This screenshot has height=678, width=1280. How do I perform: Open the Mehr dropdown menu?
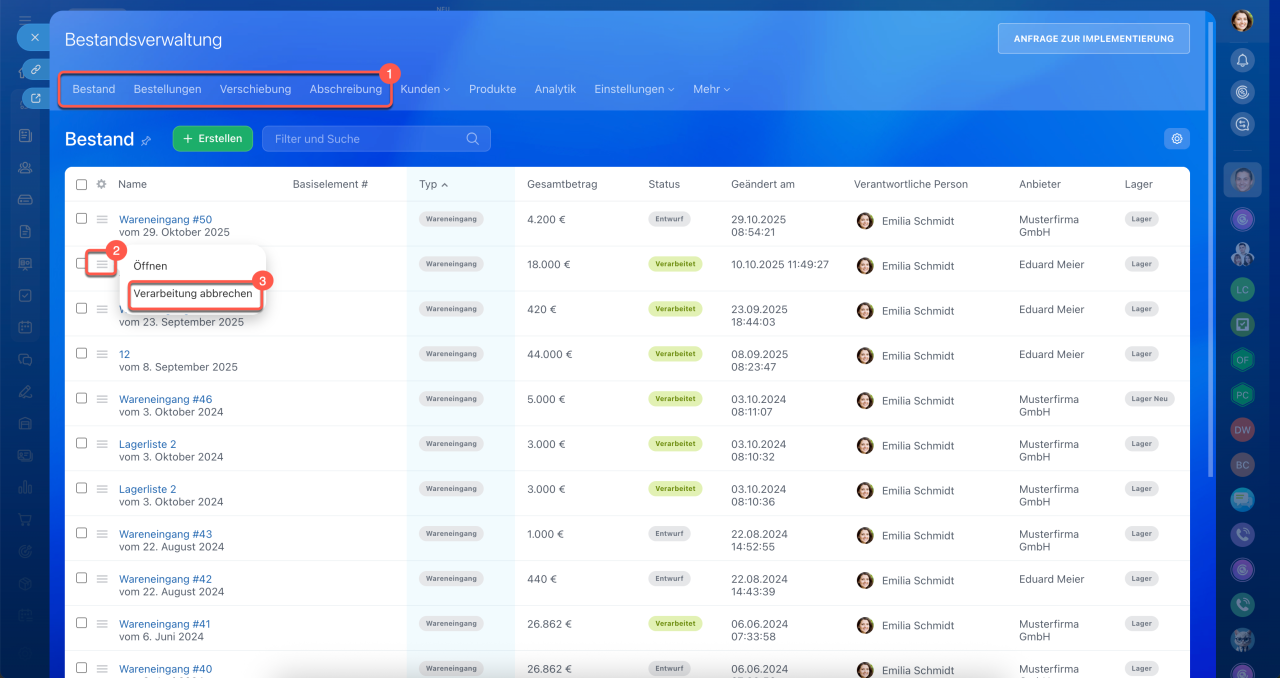point(711,89)
